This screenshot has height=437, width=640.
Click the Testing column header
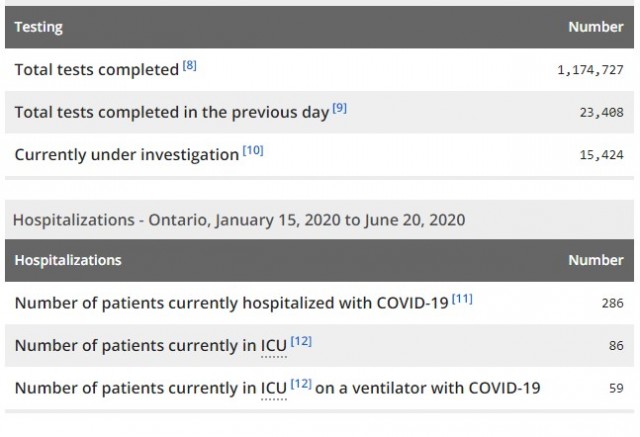(39, 27)
